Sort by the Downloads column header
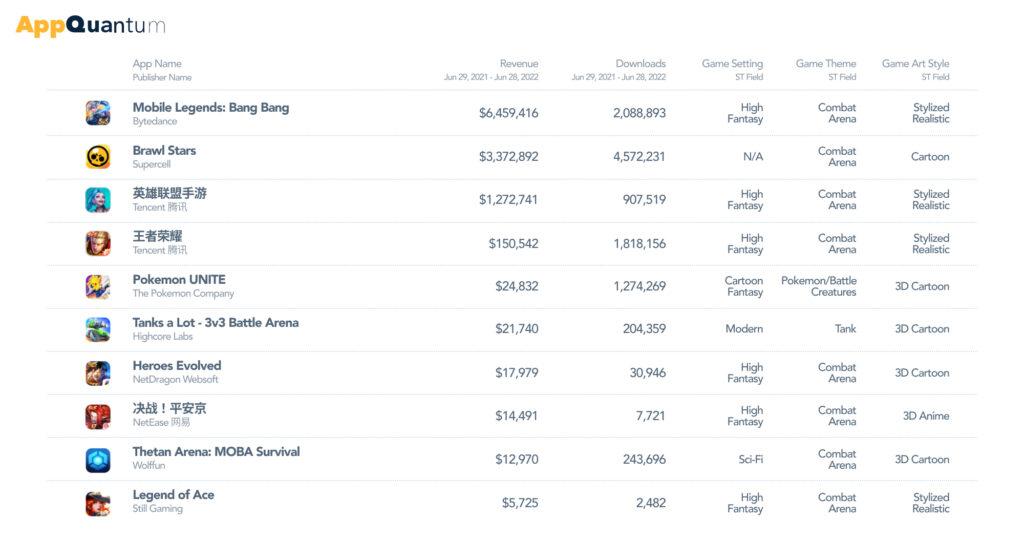The image size is (1024, 540). [x=641, y=63]
